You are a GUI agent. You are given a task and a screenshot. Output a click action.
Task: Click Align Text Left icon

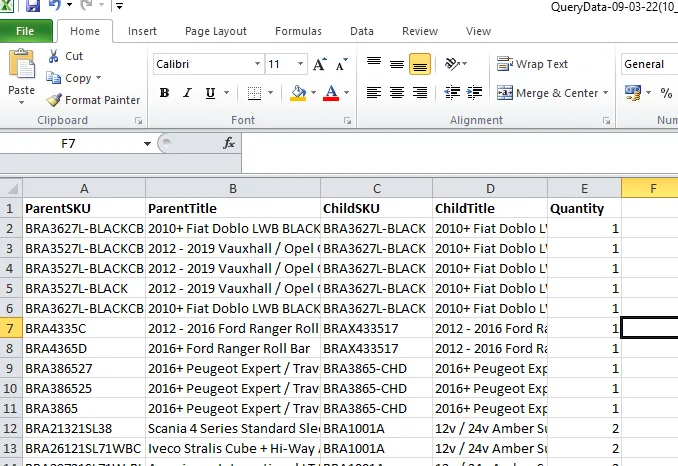click(x=374, y=93)
